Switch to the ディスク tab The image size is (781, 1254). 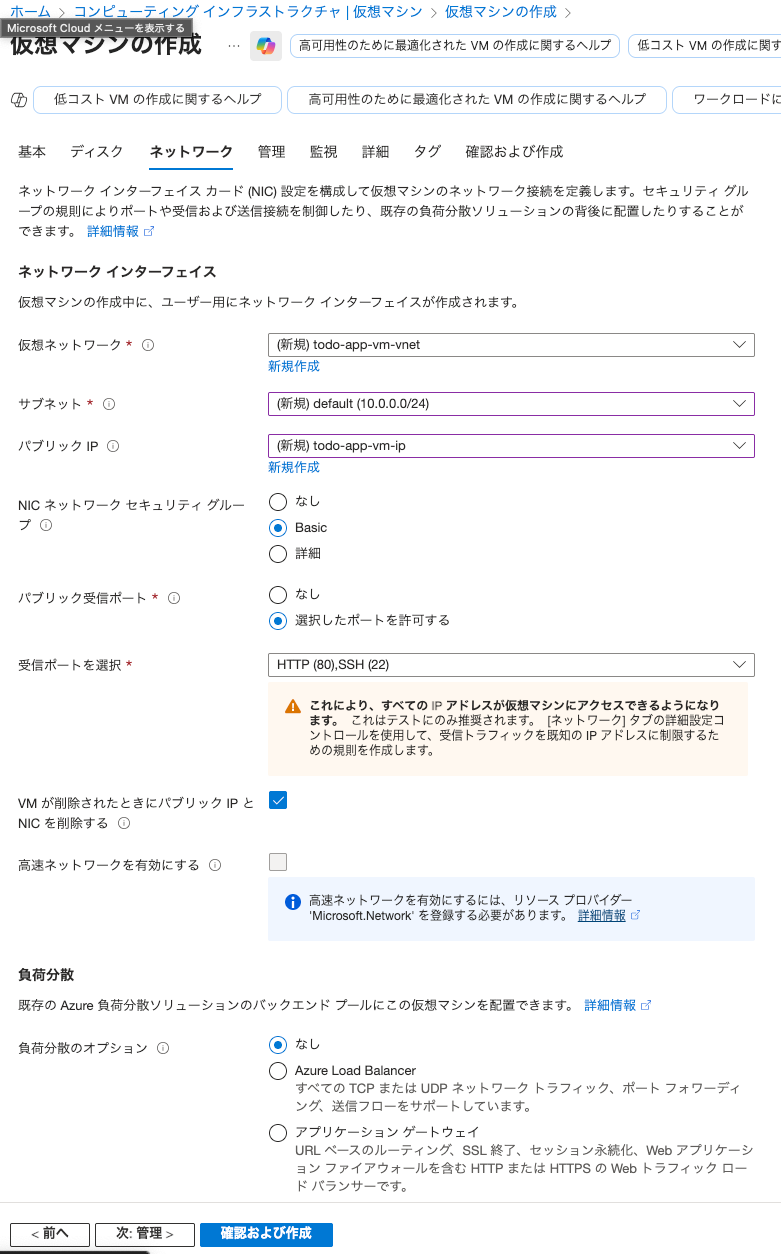click(97, 152)
